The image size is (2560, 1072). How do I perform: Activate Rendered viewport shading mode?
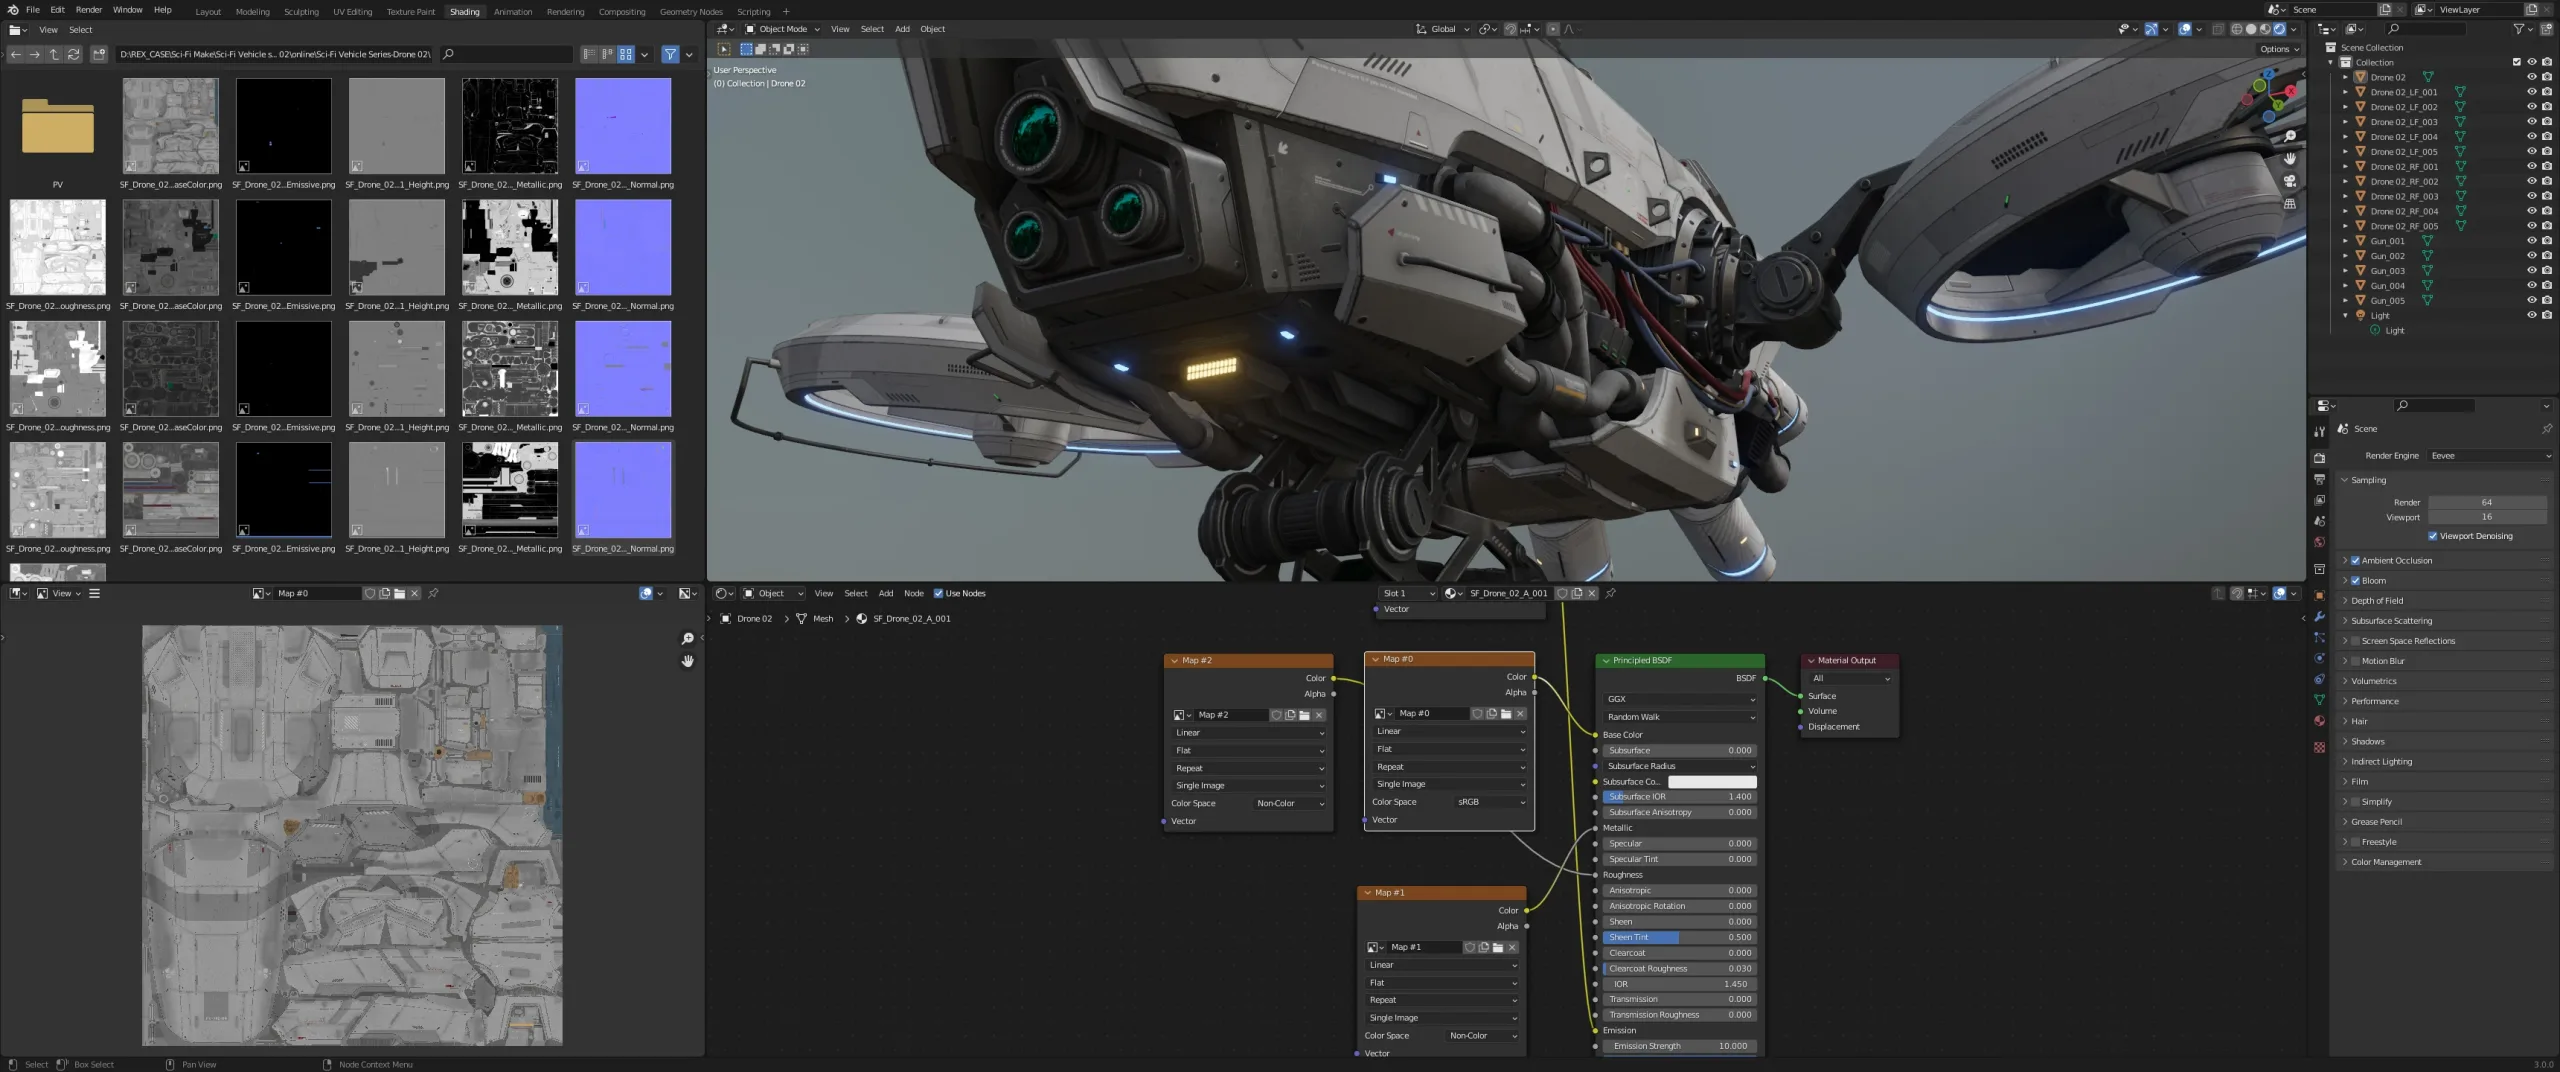coord(2279,29)
